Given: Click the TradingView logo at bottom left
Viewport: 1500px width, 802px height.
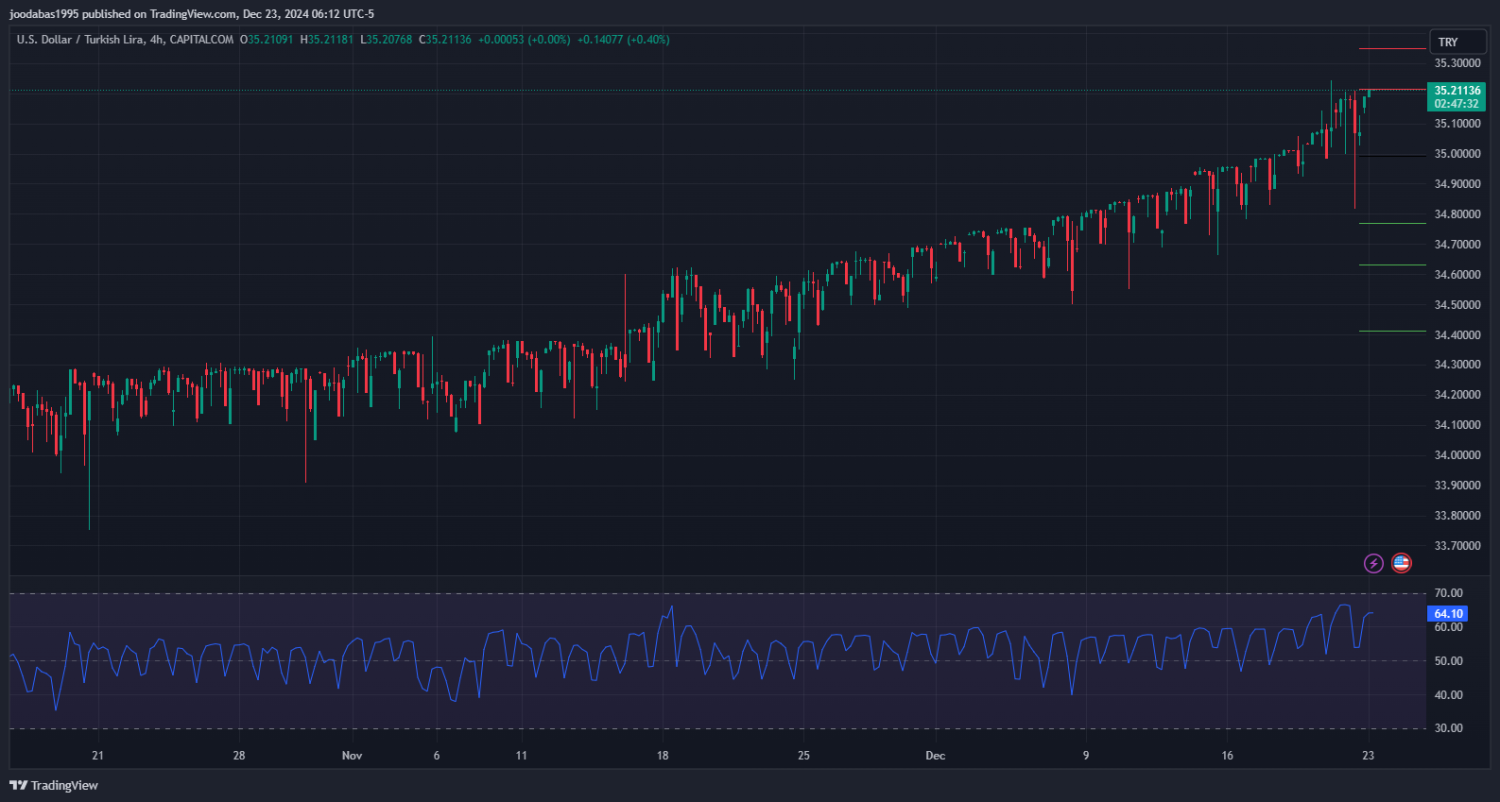Looking at the screenshot, I should pos(54,786).
